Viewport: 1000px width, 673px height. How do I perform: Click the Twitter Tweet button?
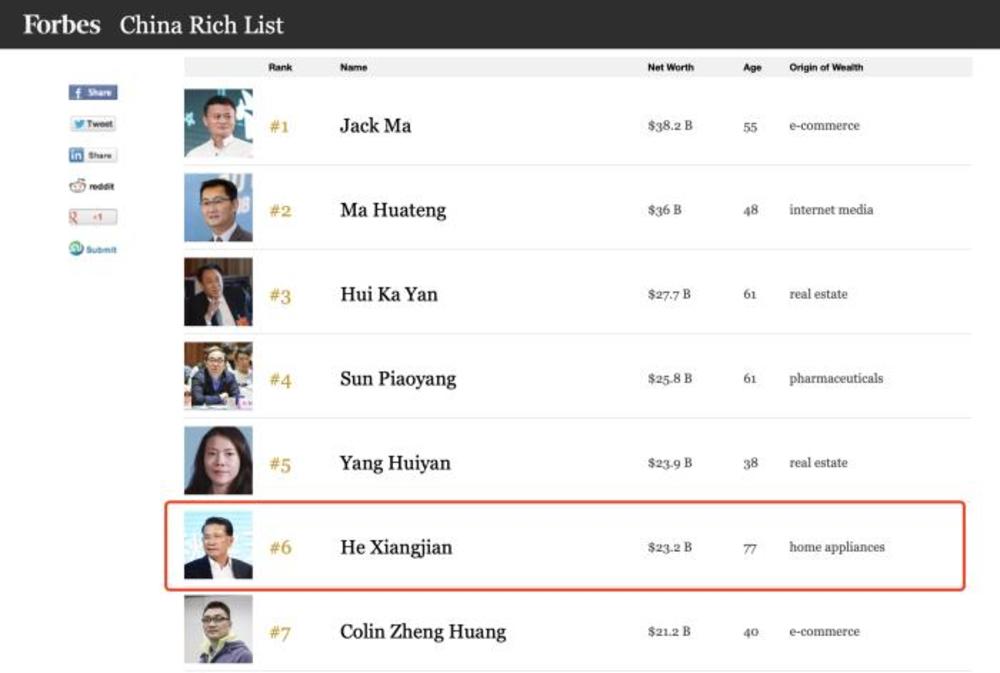tap(93, 124)
